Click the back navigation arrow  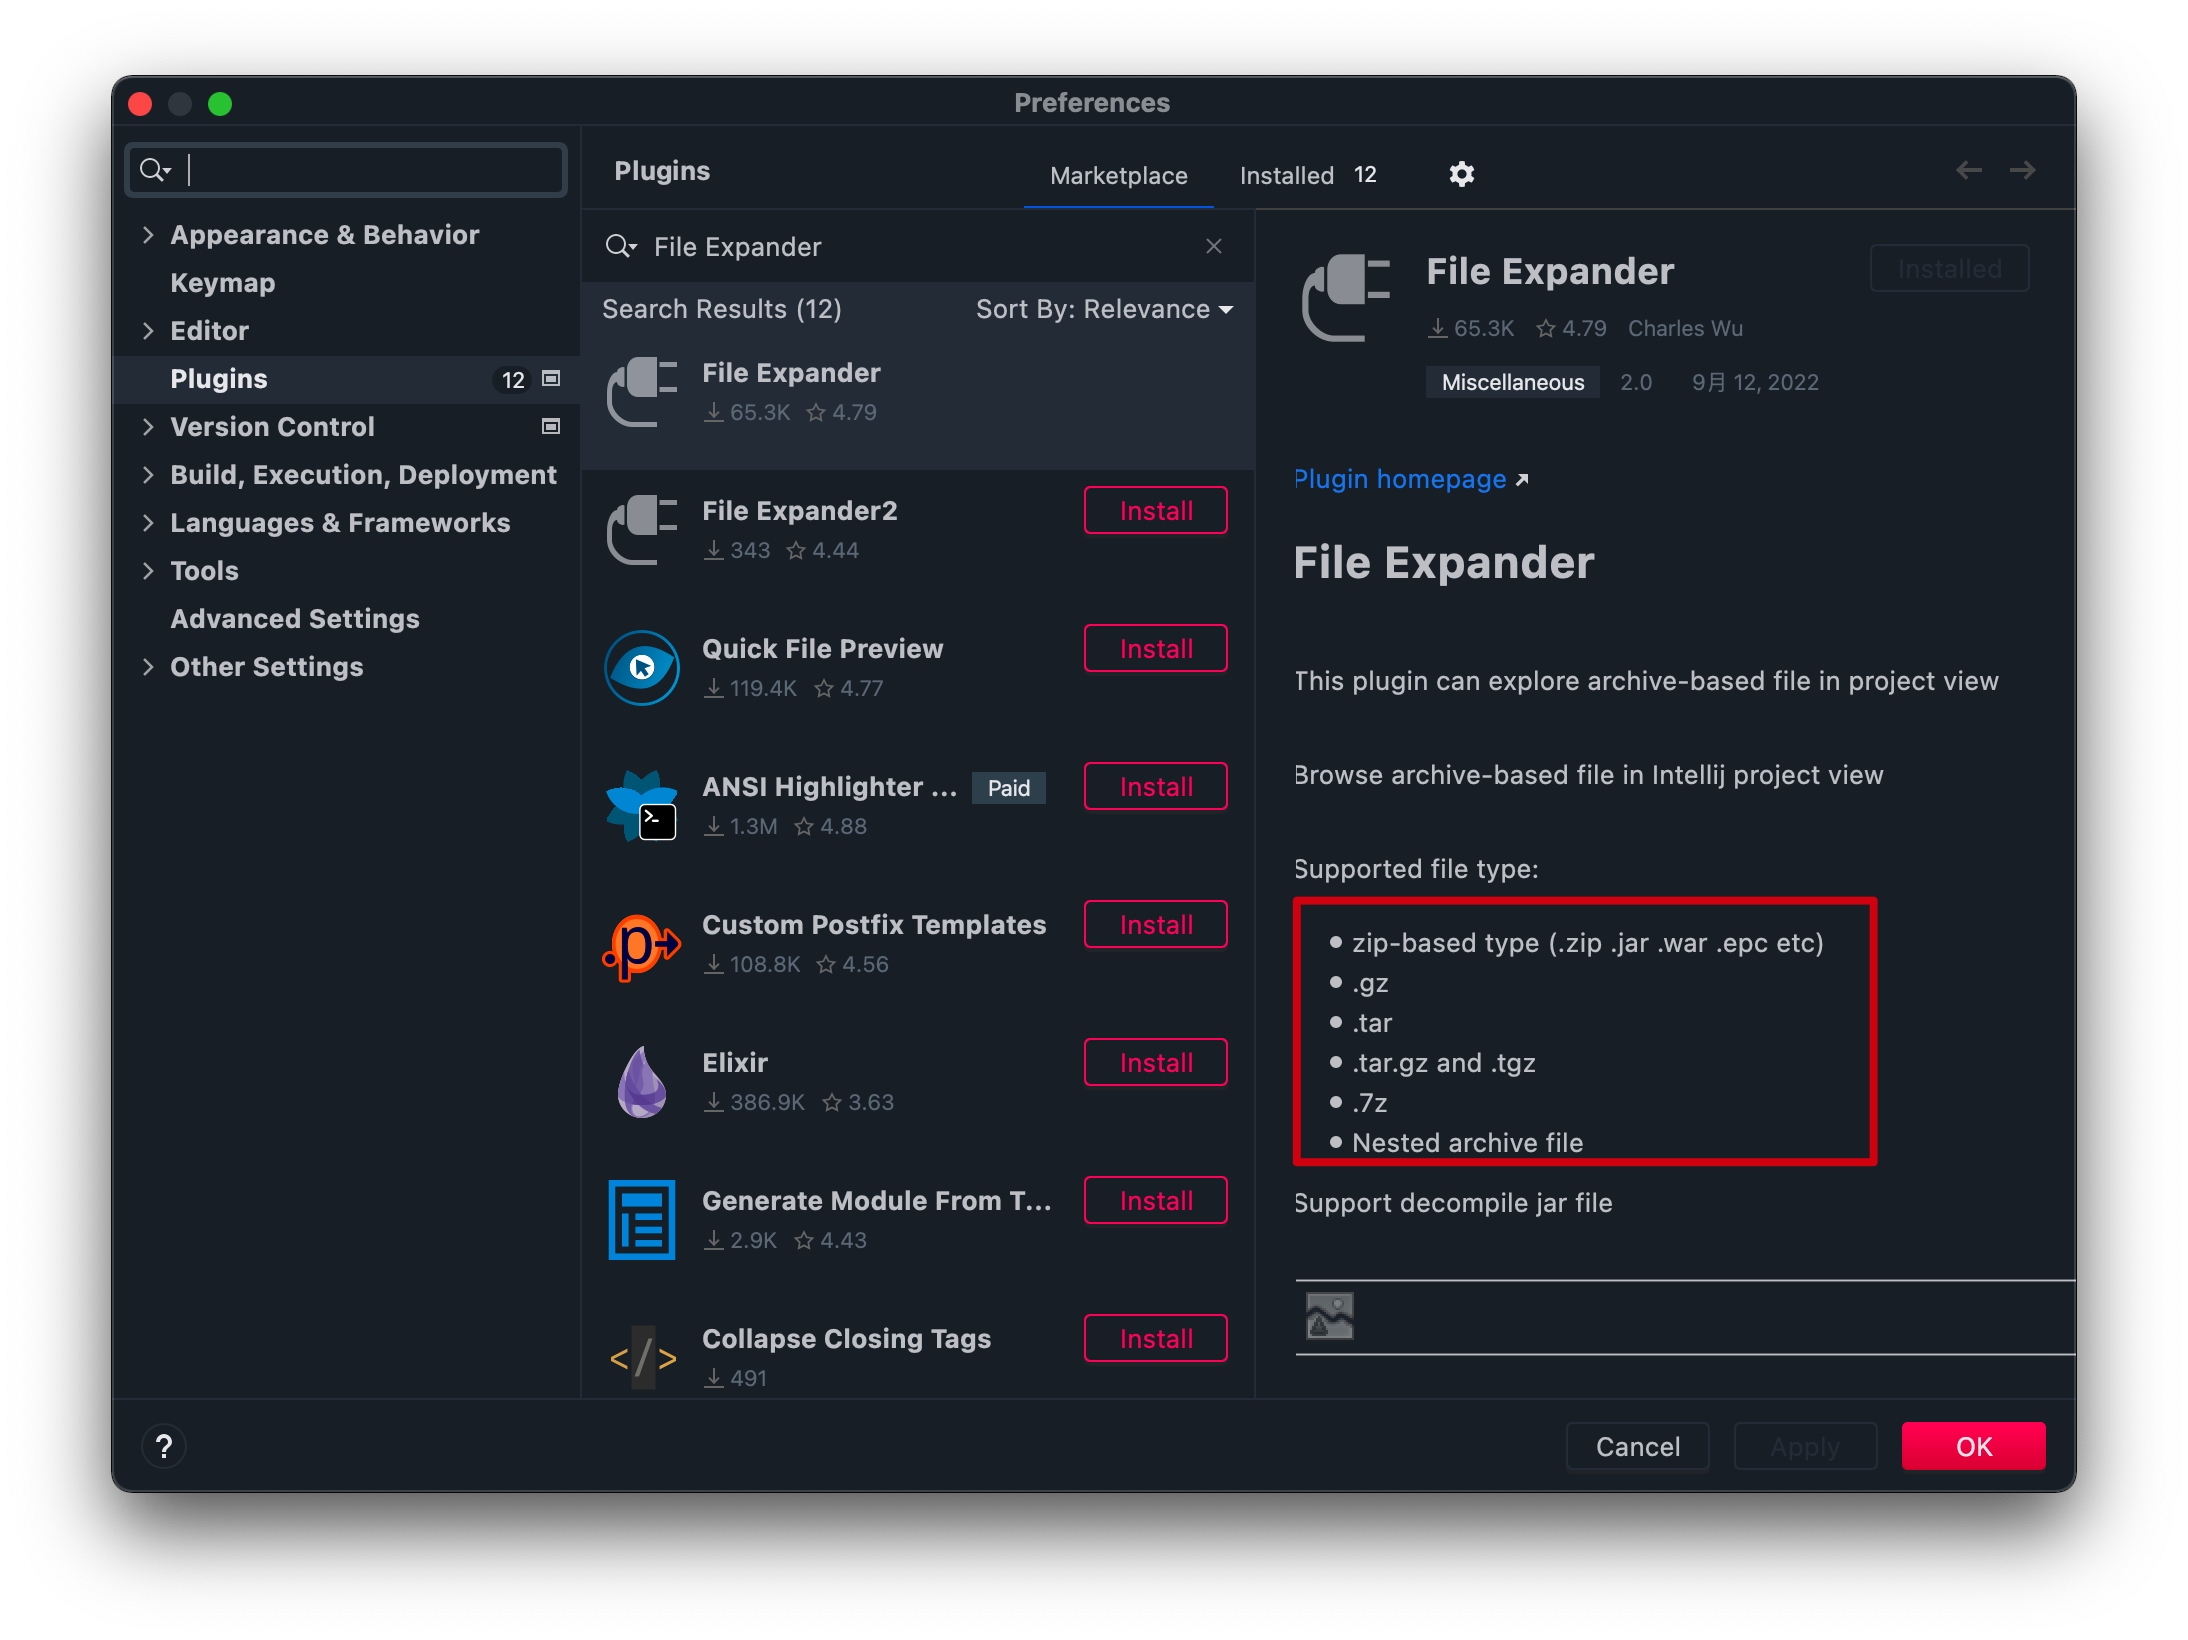1968,171
